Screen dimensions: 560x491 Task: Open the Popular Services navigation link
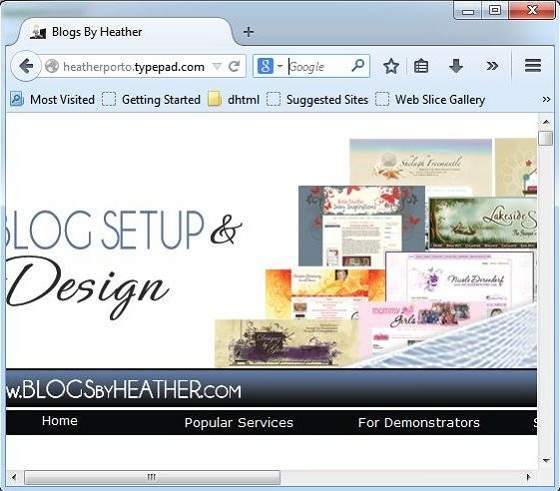[239, 423]
